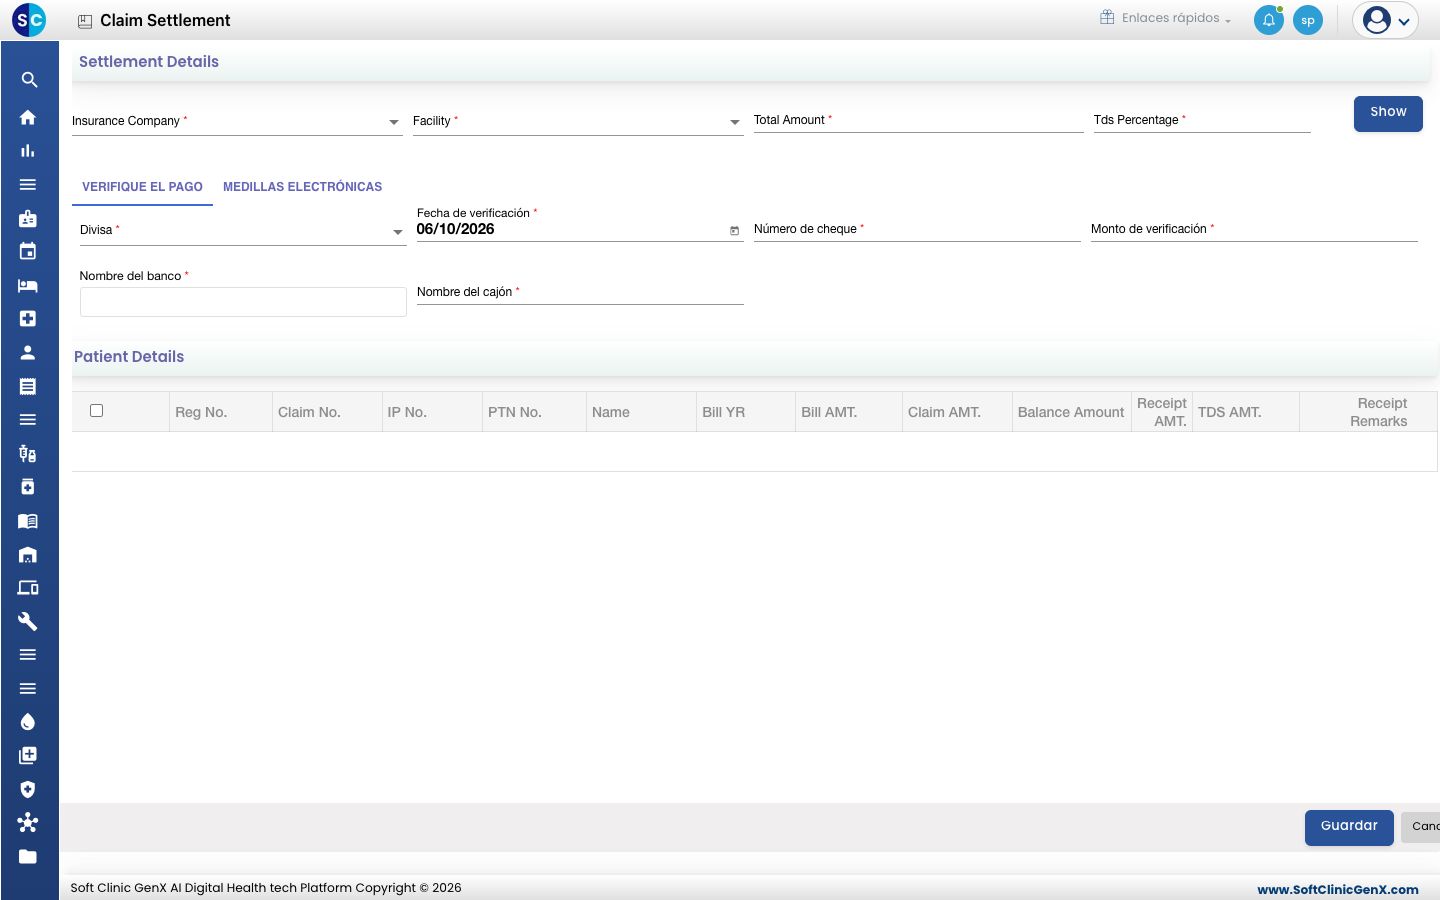Click the calendar icon for Fecha de verificación
This screenshot has width=1440, height=900.
734,231
